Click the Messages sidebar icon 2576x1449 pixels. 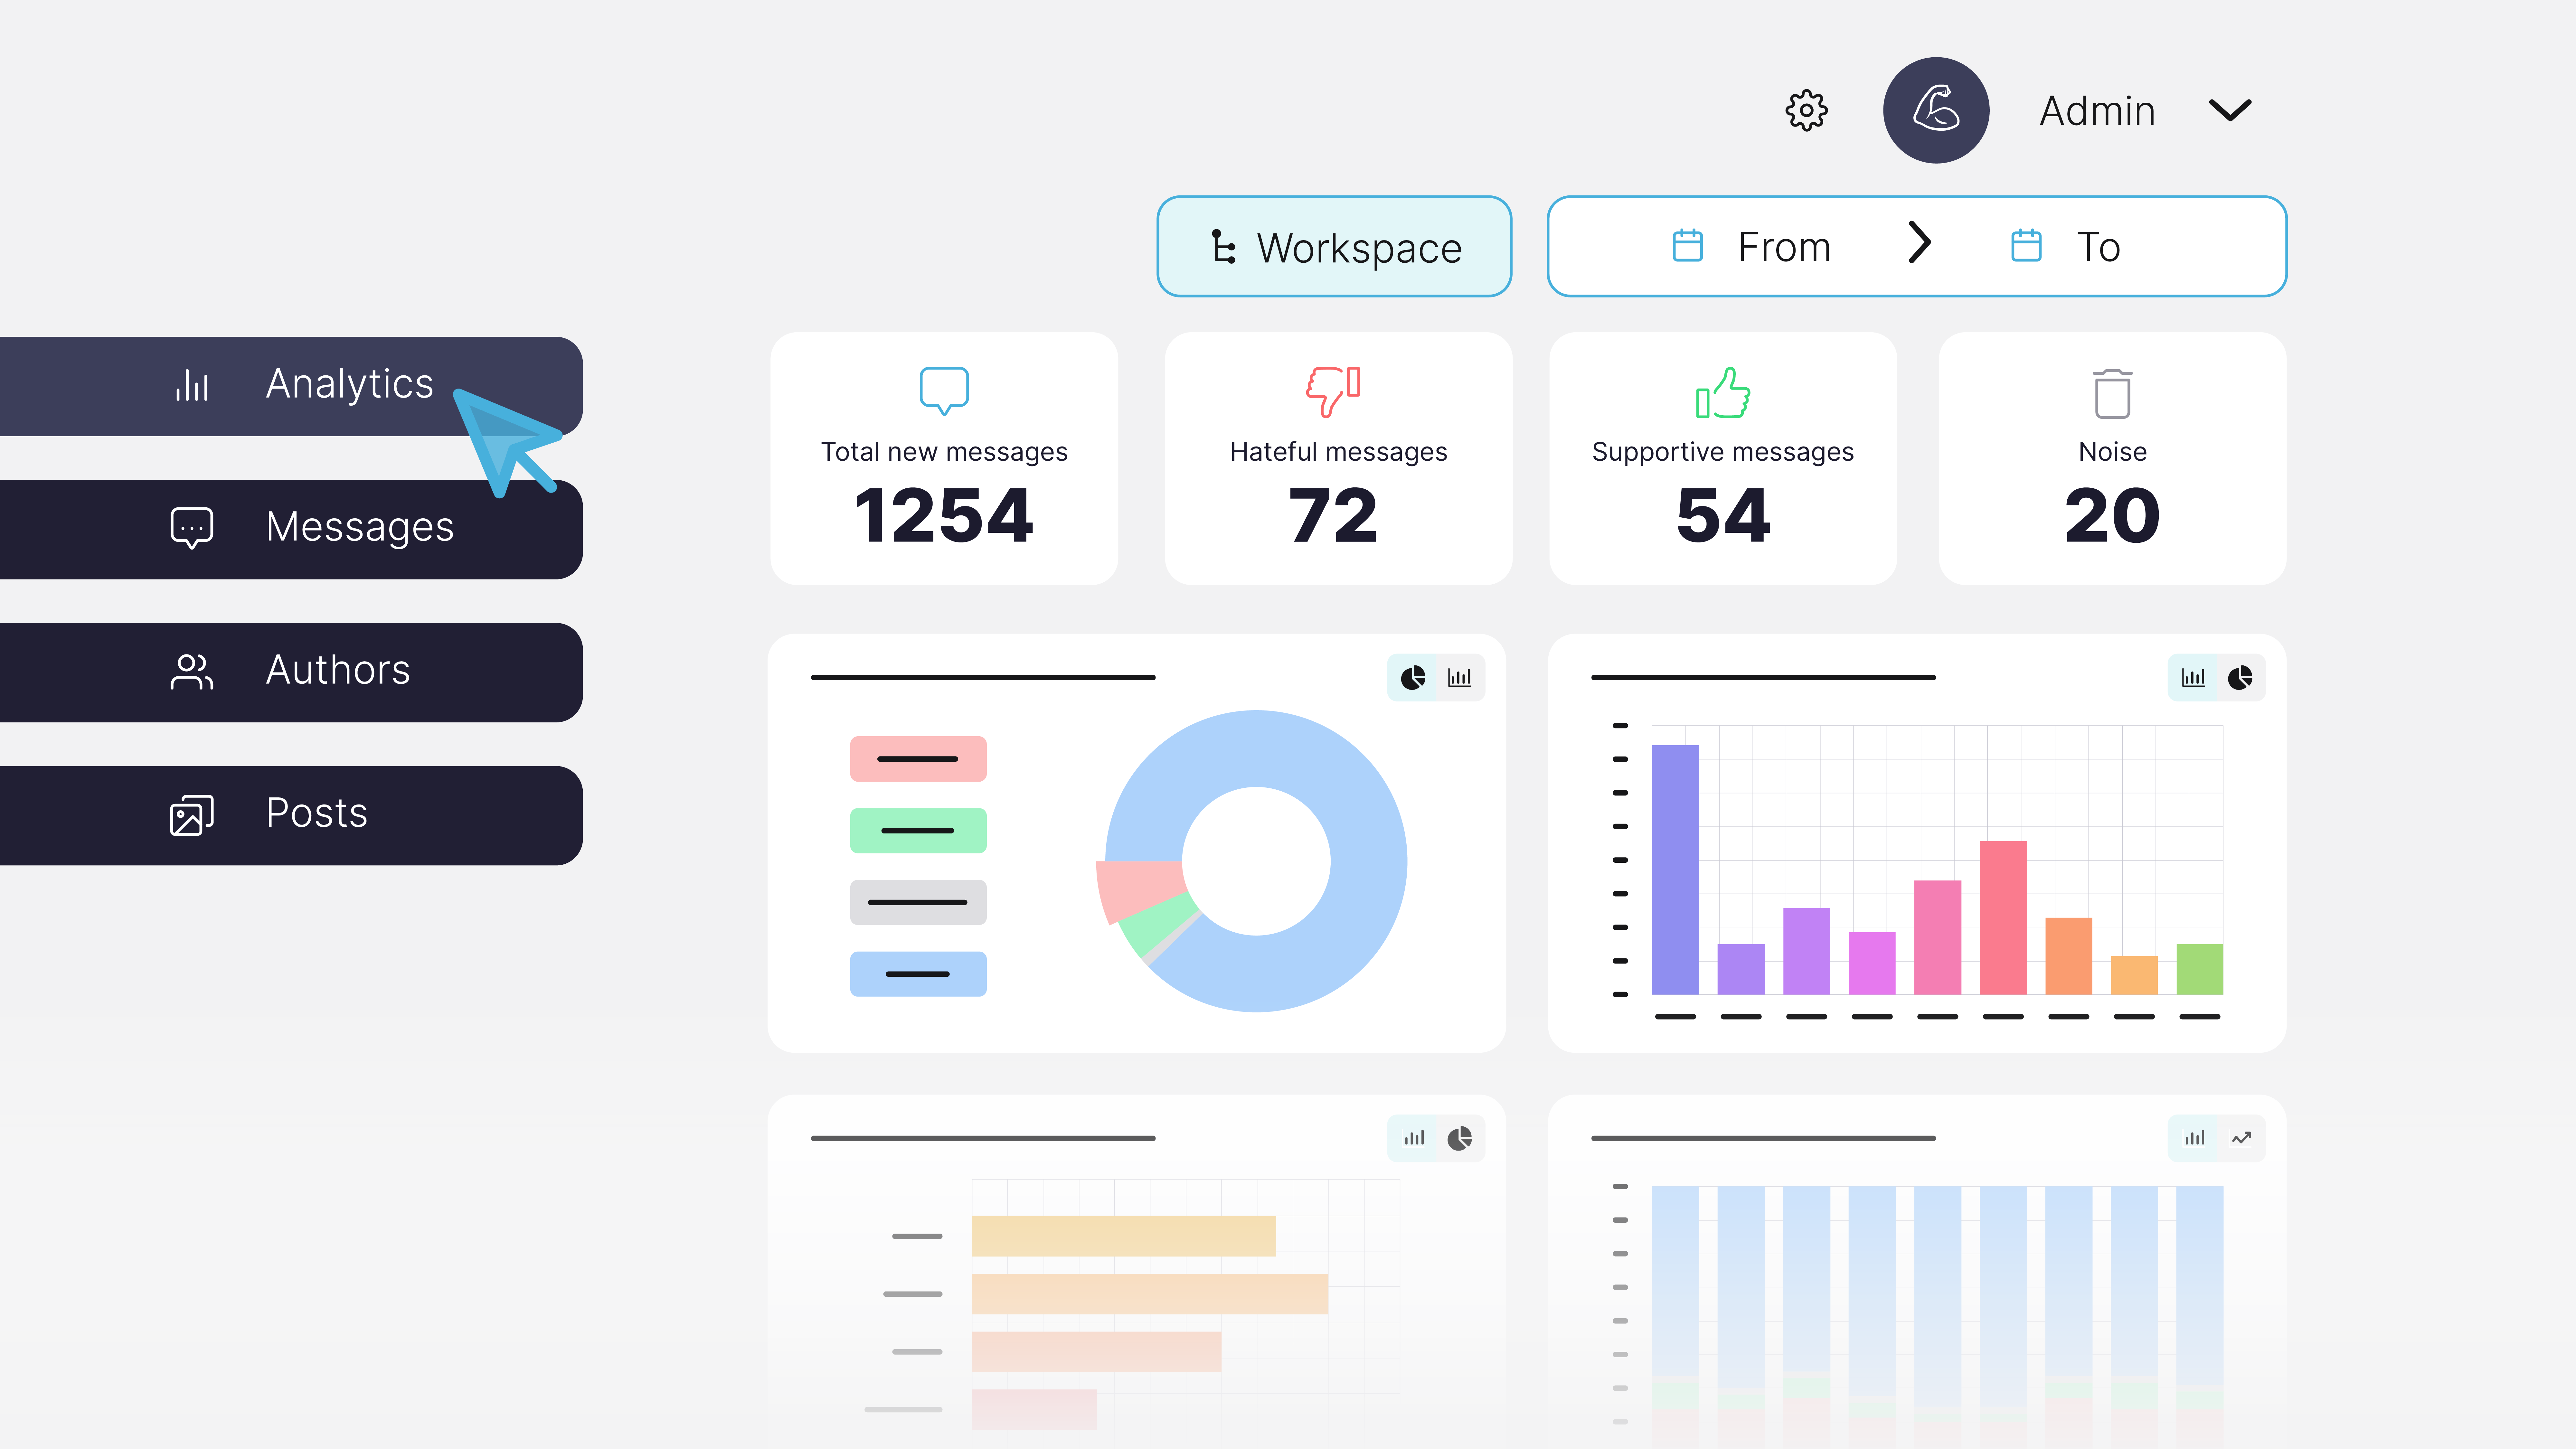pyautogui.click(x=191, y=525)
